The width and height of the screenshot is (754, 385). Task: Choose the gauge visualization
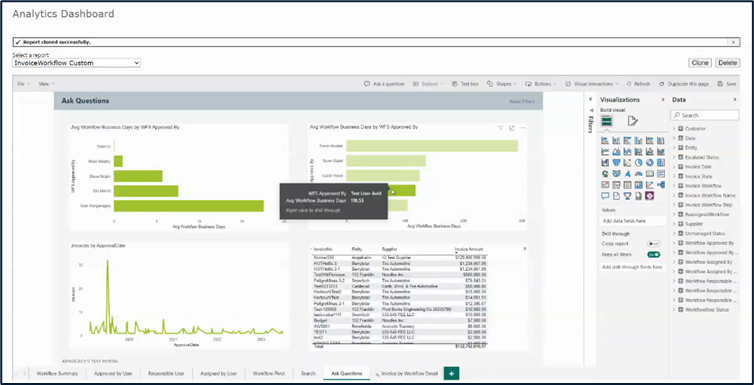point(639,174)
